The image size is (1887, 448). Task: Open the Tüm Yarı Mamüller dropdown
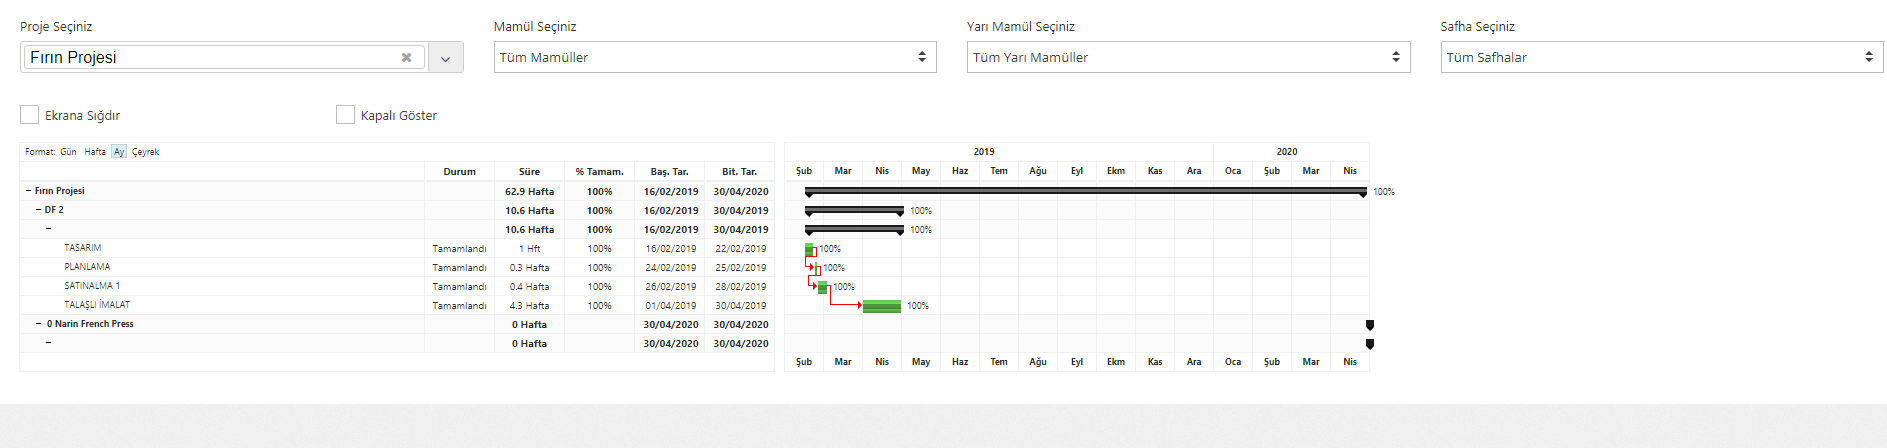1188,57
